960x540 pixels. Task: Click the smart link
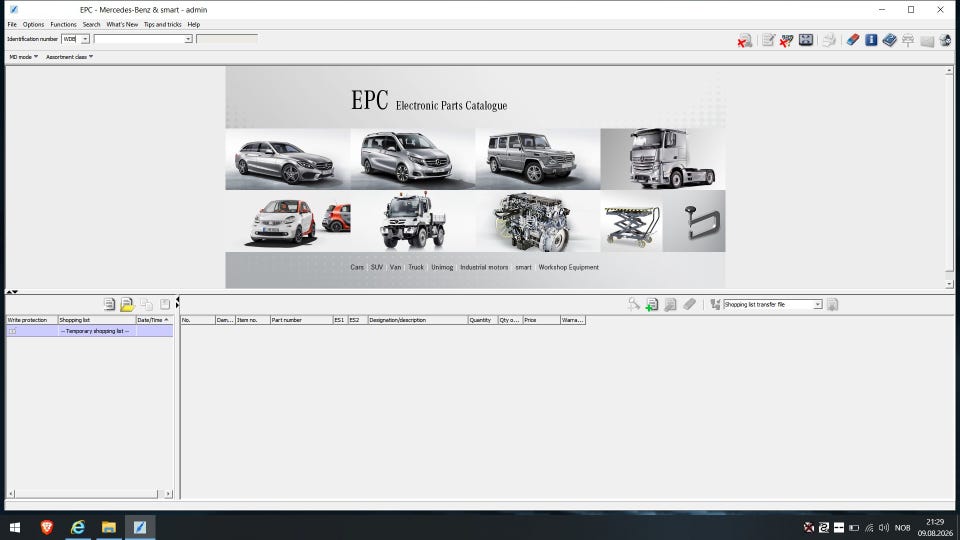click(523, 268)
